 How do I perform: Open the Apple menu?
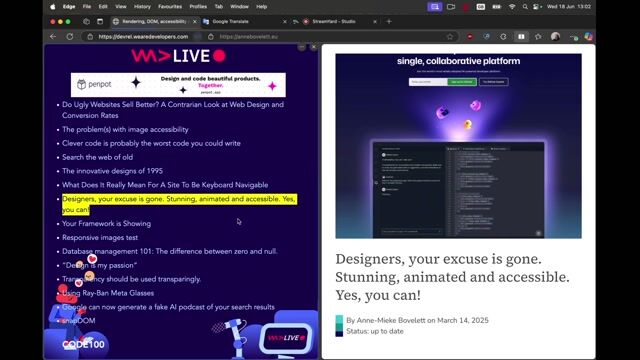53,7
